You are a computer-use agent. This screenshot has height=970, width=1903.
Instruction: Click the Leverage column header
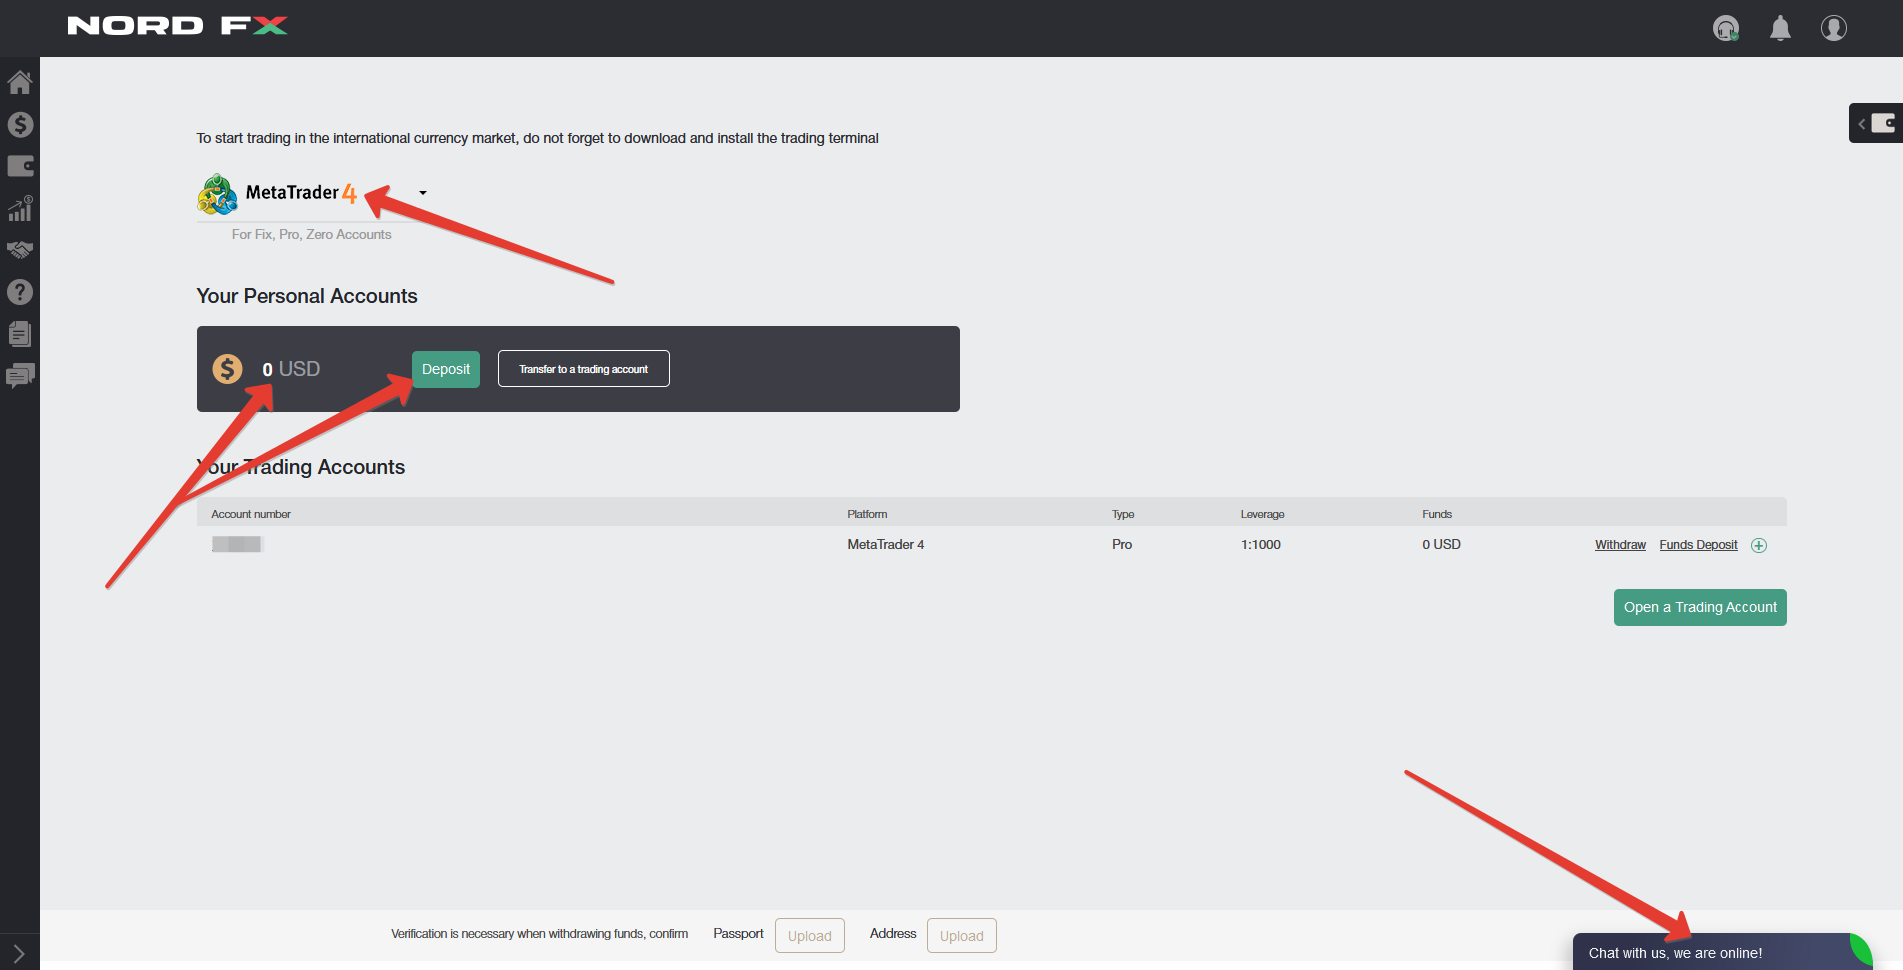pos(1262,514)
